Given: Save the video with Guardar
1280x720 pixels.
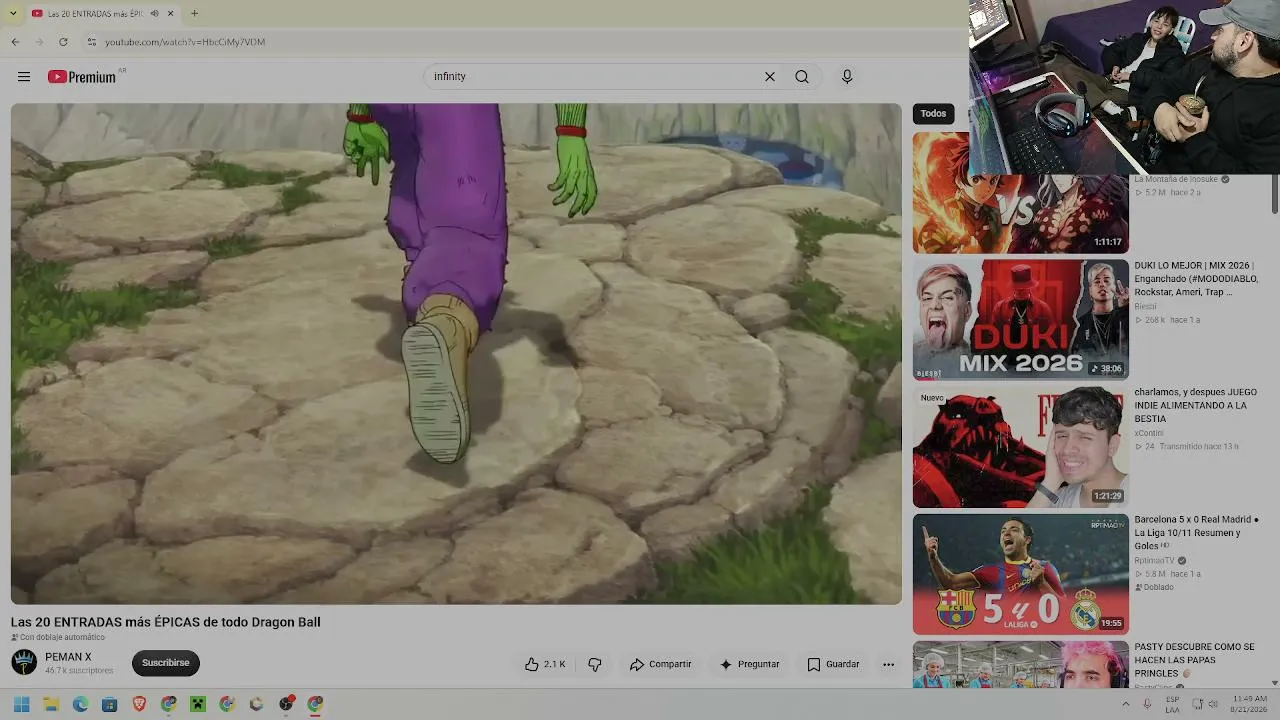Looking at the screenshot, I should pyautogui.click(x=833, y=664).
